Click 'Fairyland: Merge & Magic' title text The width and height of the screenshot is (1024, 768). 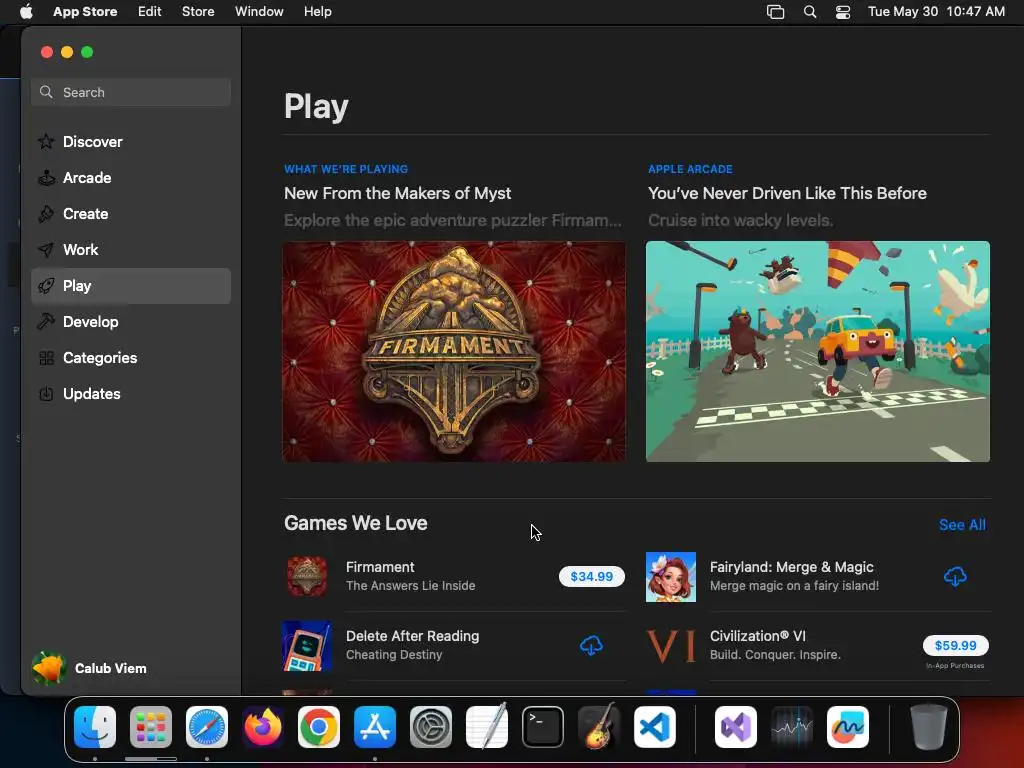pos(792,567)
